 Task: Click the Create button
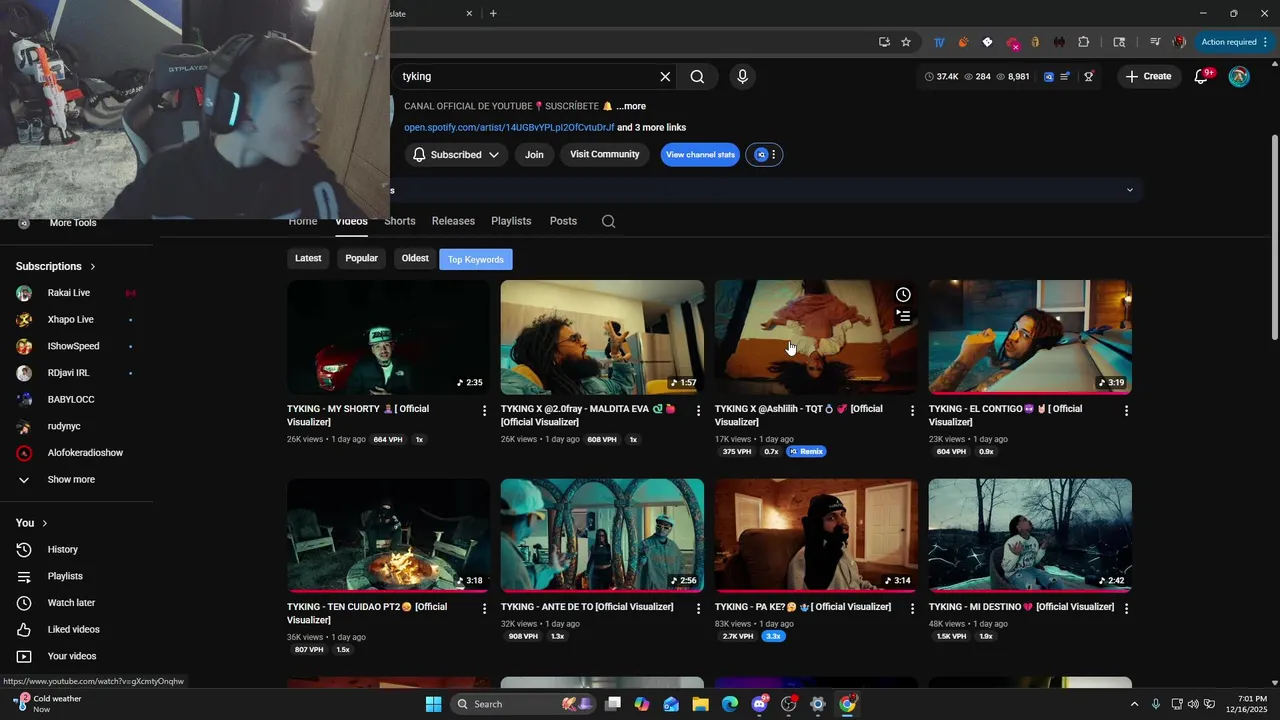click(1148, 76)
